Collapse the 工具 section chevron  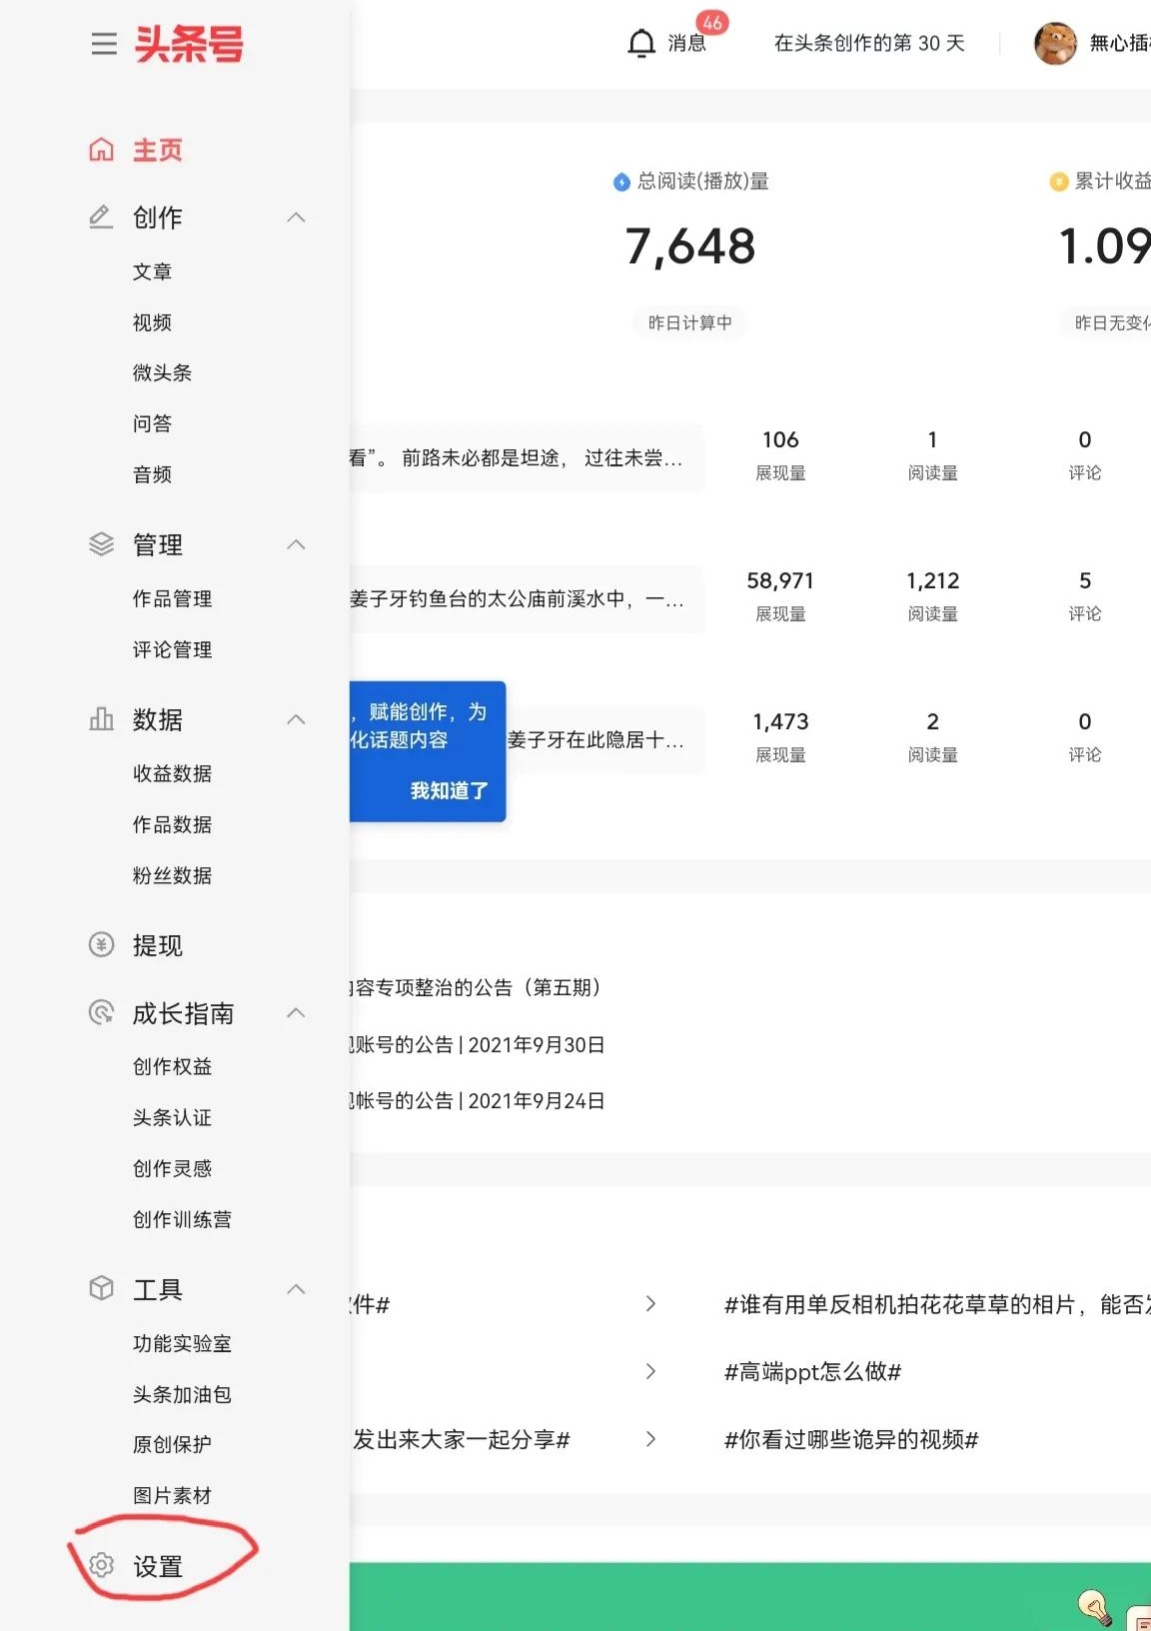[x=296, y=1288]
